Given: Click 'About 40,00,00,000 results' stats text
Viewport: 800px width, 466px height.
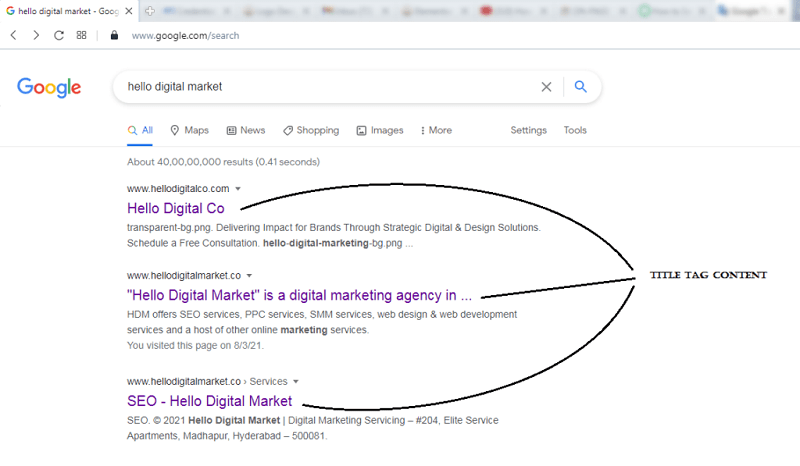Looking at the screenshot, I should [x=223, y=162].
